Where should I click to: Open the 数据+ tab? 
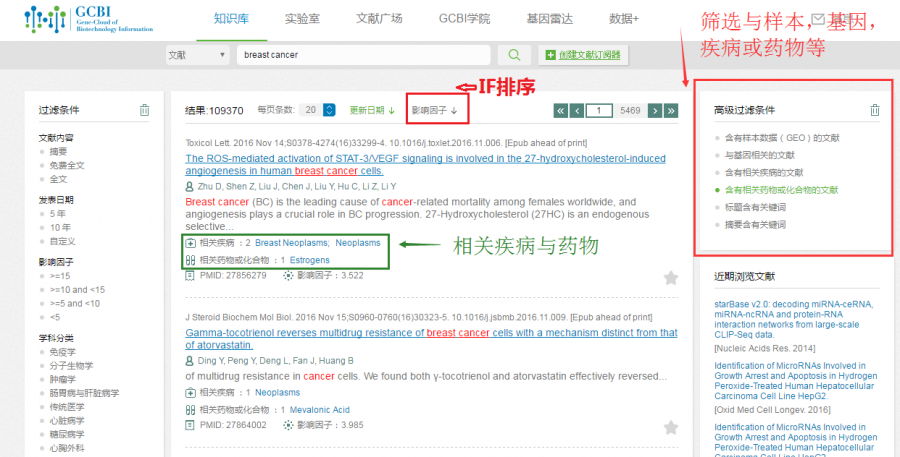pyautogui.click(x=624, y=18)
